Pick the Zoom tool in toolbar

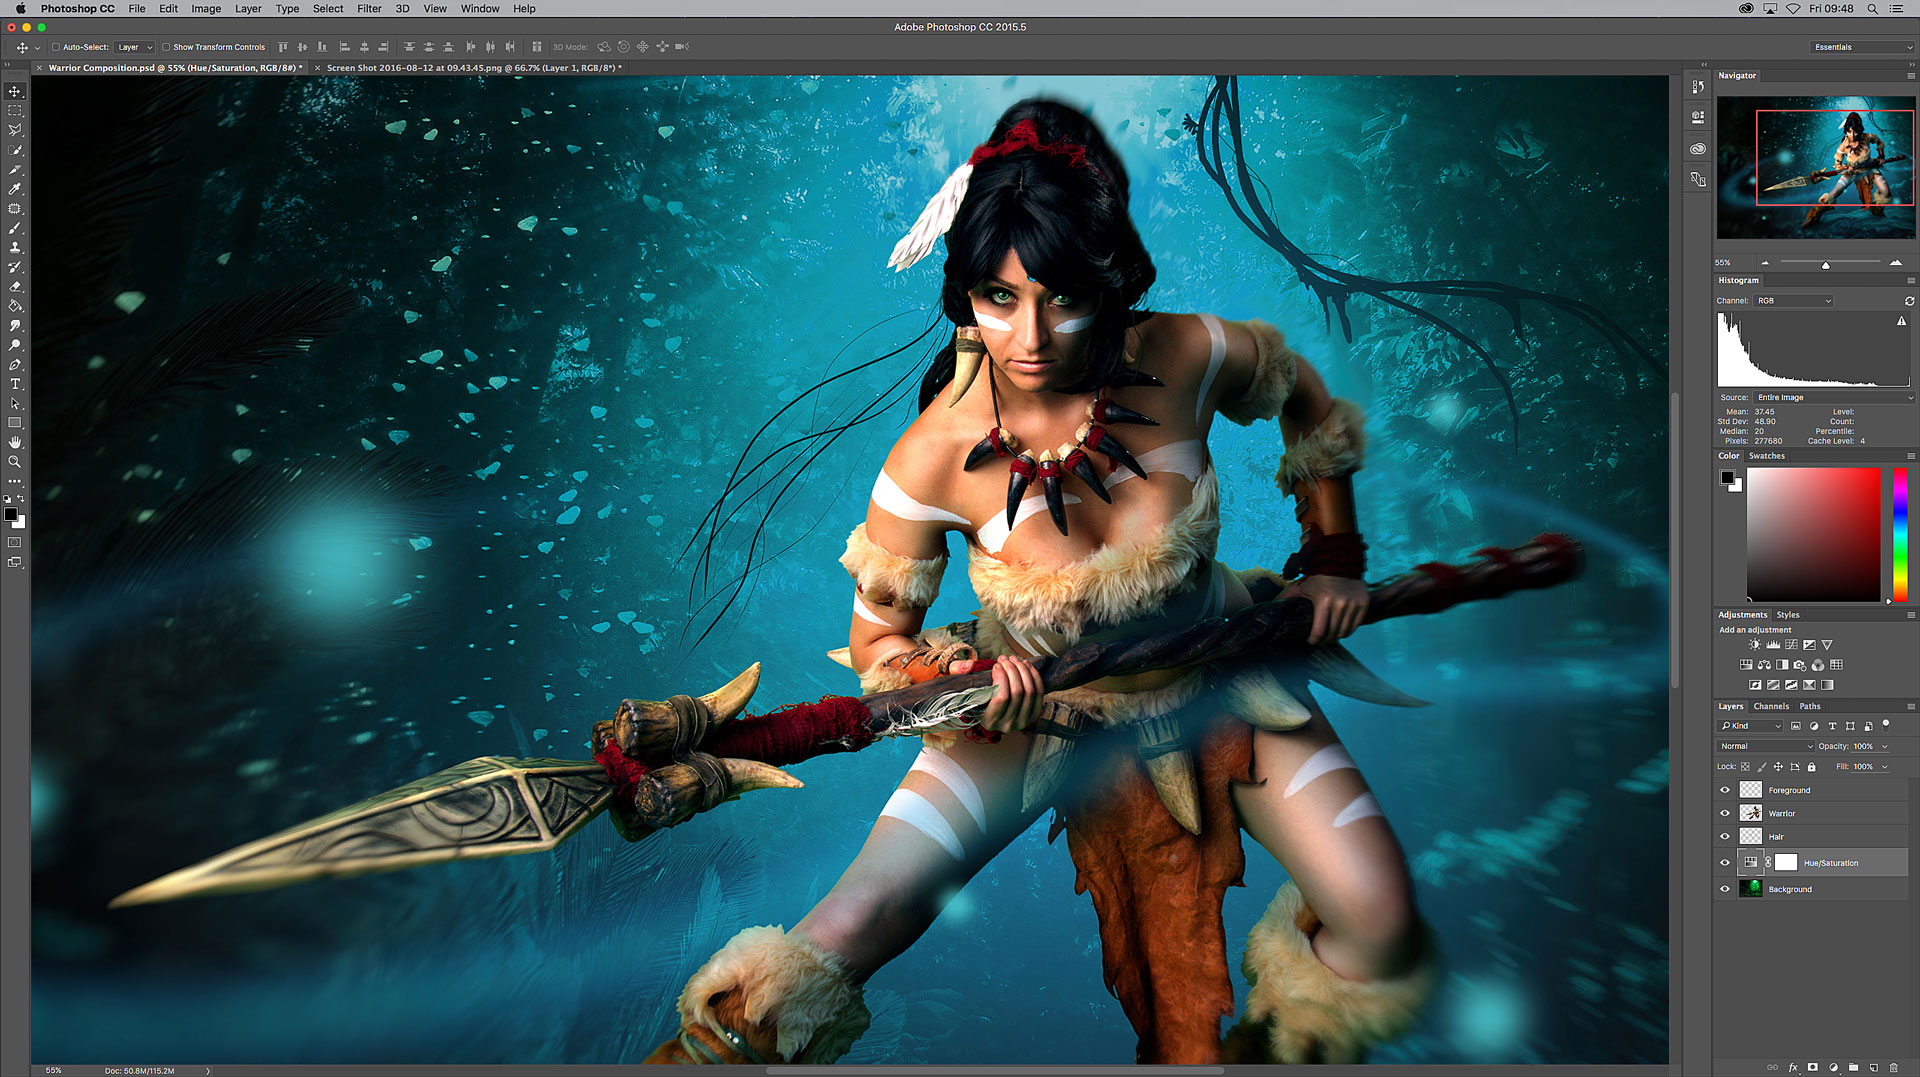point(15,462)
